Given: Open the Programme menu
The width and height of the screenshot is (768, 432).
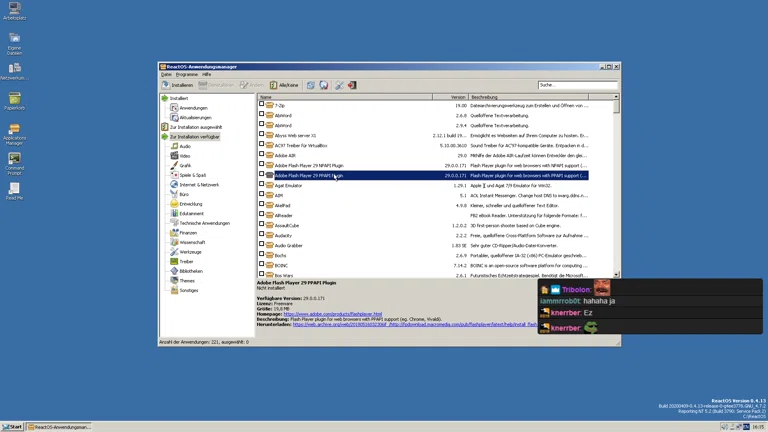Looking at the screenshot, I should coord(187,74).
